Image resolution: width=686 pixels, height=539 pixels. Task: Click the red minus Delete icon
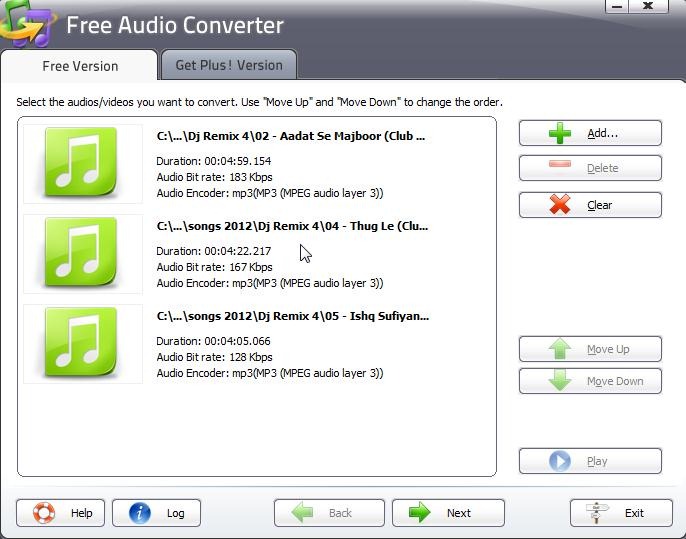point(560,164)
